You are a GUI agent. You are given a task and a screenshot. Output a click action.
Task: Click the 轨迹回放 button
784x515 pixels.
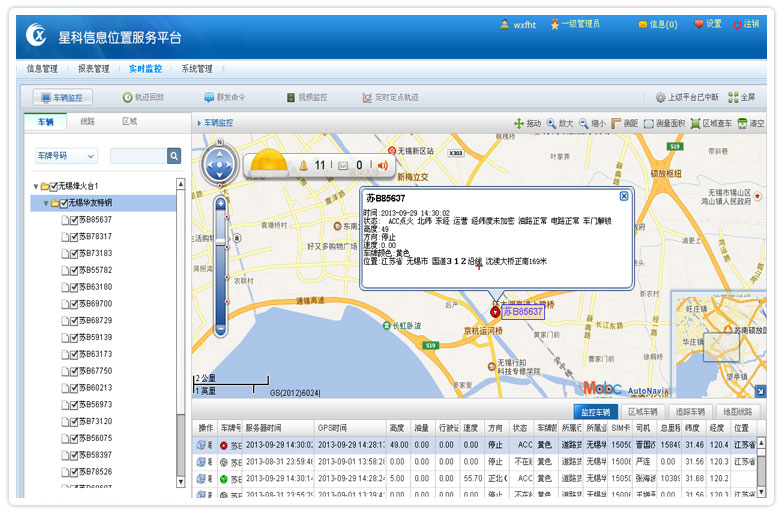142,97
